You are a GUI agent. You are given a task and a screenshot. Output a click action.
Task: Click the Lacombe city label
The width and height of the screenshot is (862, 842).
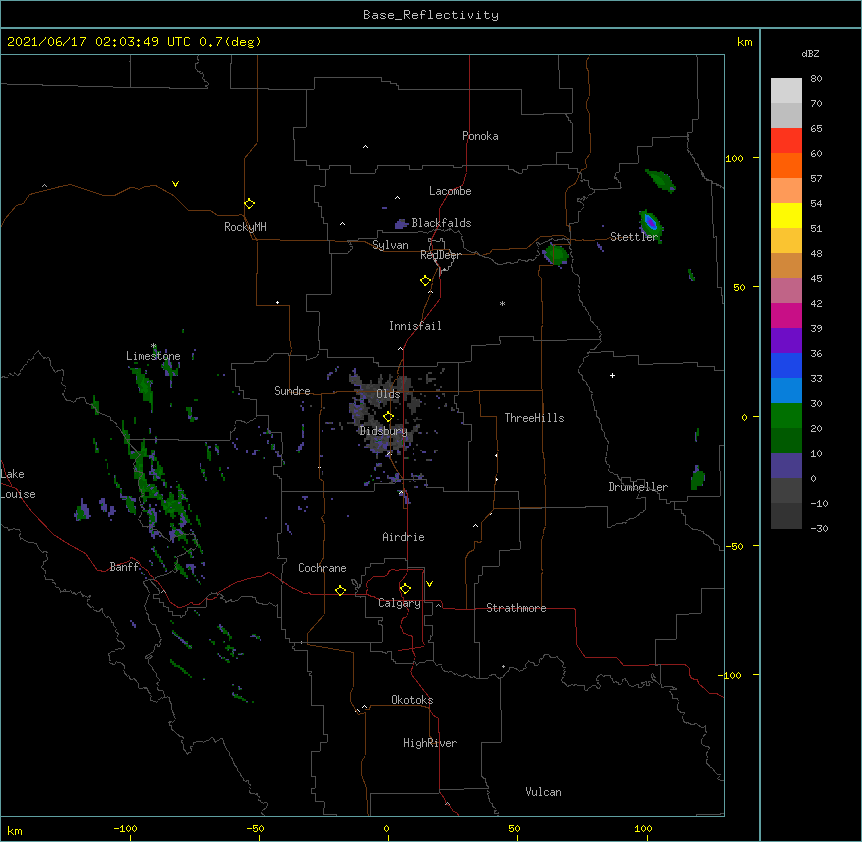coord(450,191)
